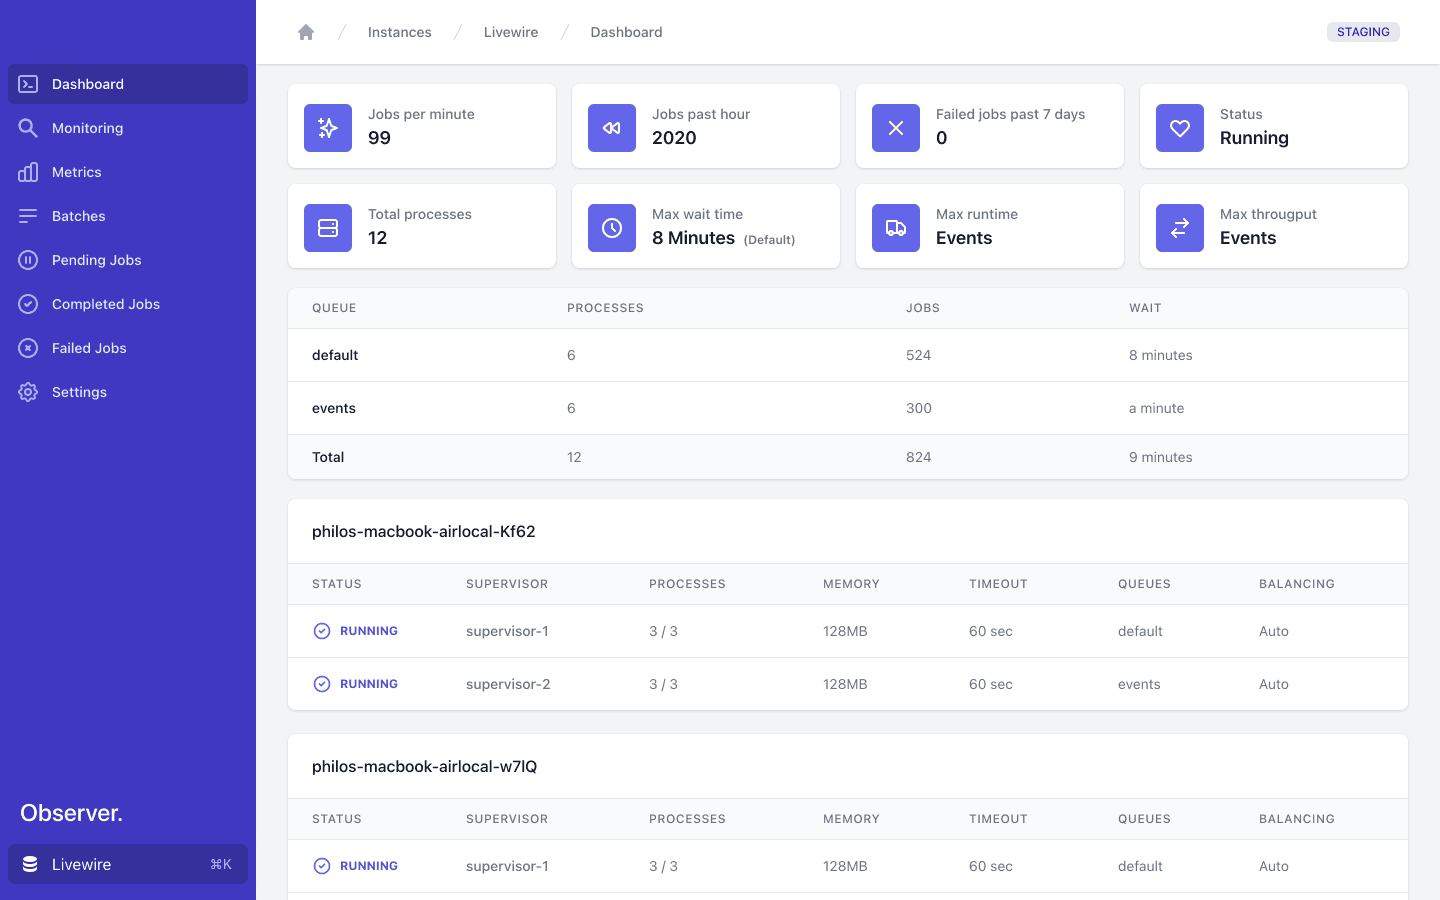
Task: Open the Livewire instance switcher
Action: (x=128, y=864)
